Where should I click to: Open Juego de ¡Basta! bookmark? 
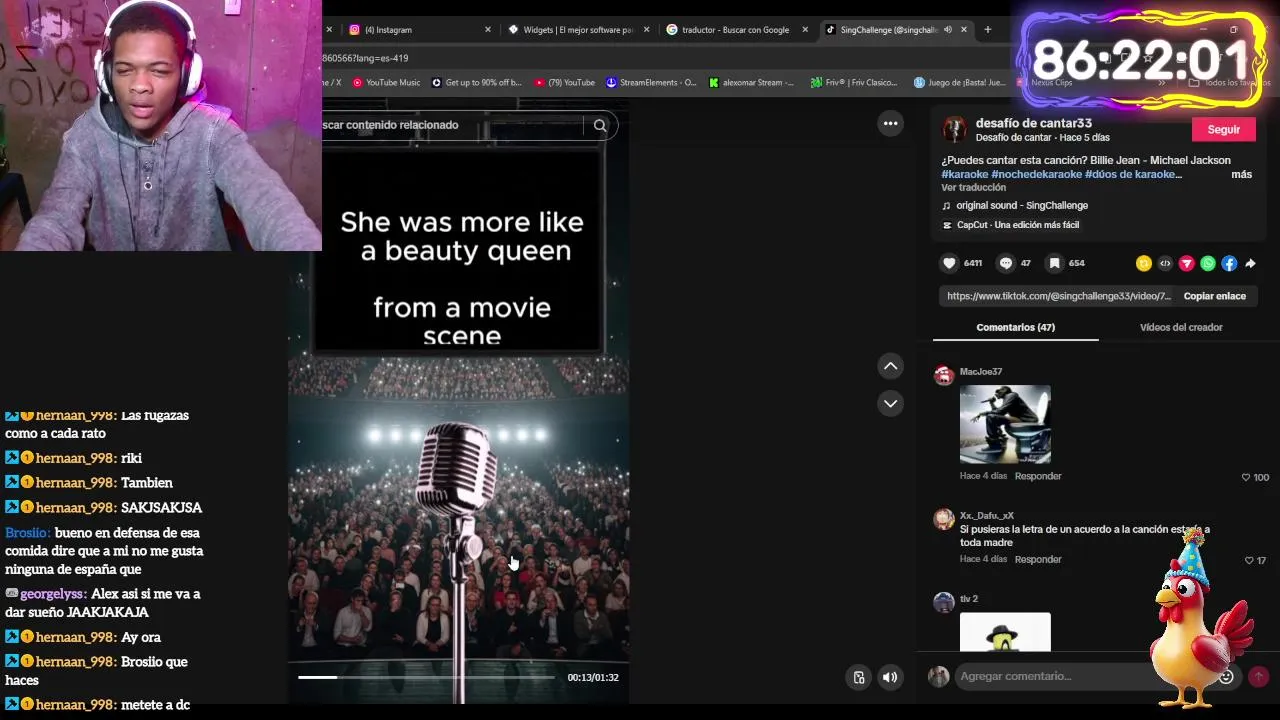[960, 82]
